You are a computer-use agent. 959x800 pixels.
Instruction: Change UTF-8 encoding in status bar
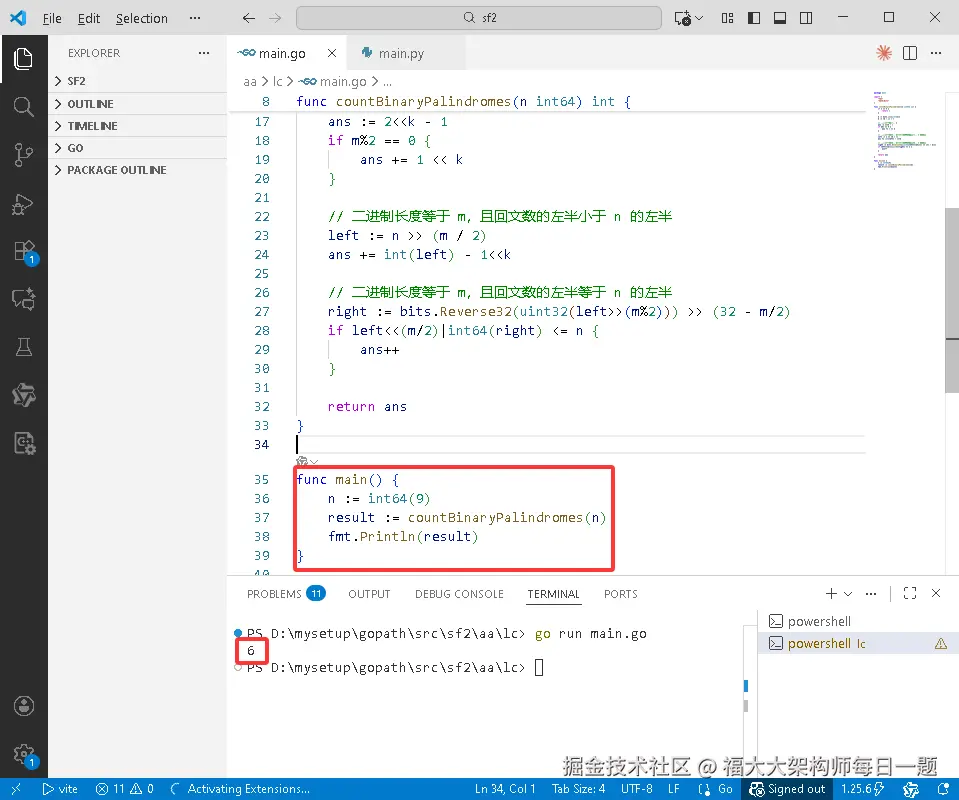tap(637, 789)
